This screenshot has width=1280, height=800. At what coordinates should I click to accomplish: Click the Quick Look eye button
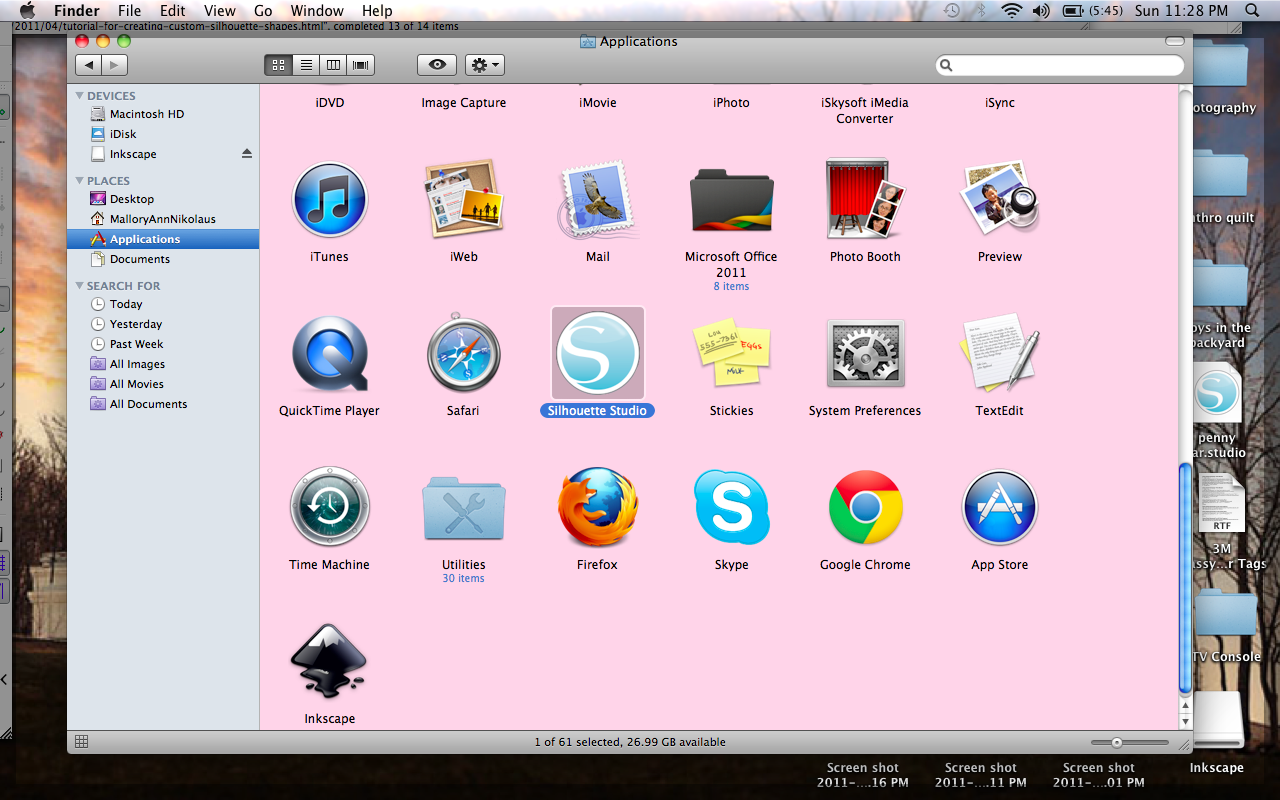(437, 65)
